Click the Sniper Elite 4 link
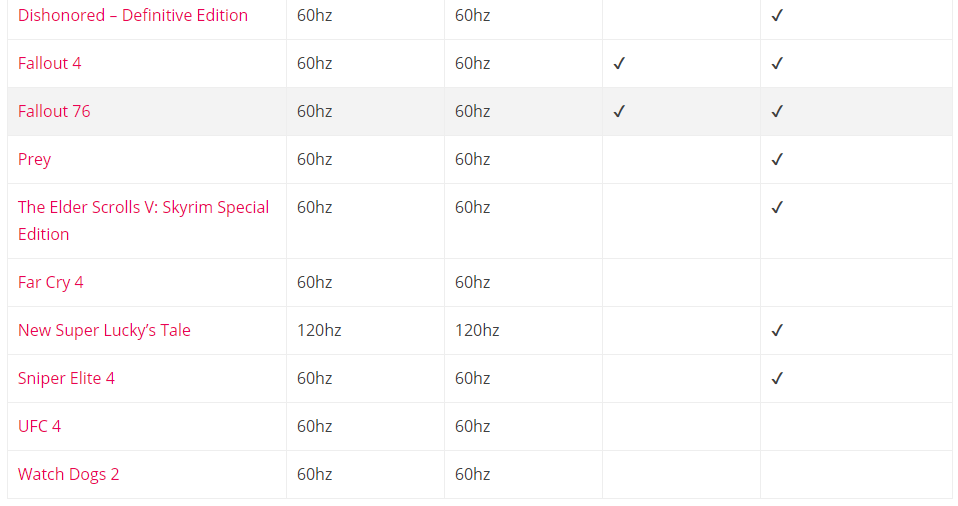 pos(66,378)
